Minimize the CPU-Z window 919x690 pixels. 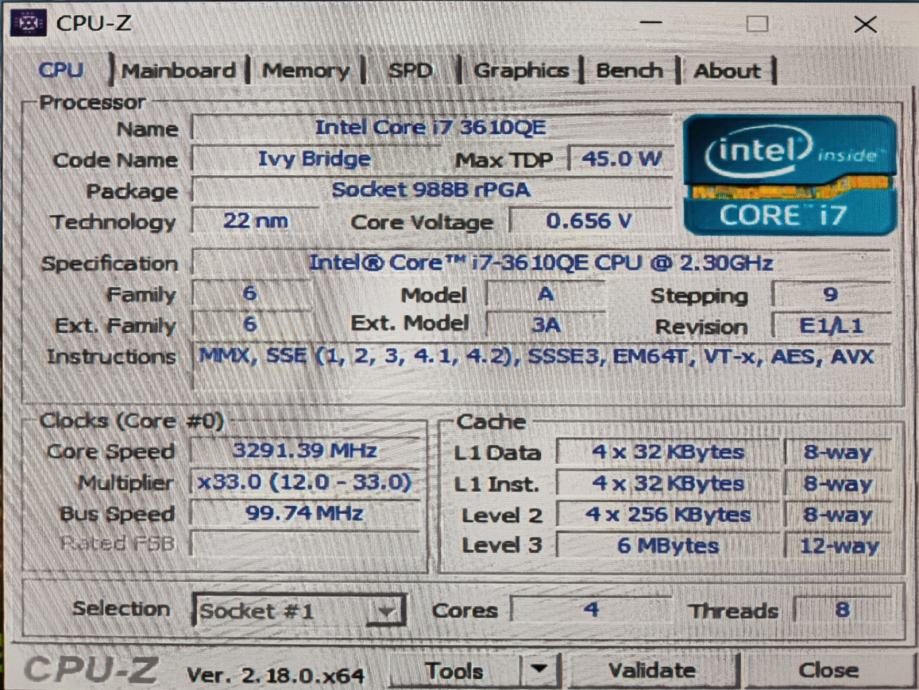click(651, 23)
